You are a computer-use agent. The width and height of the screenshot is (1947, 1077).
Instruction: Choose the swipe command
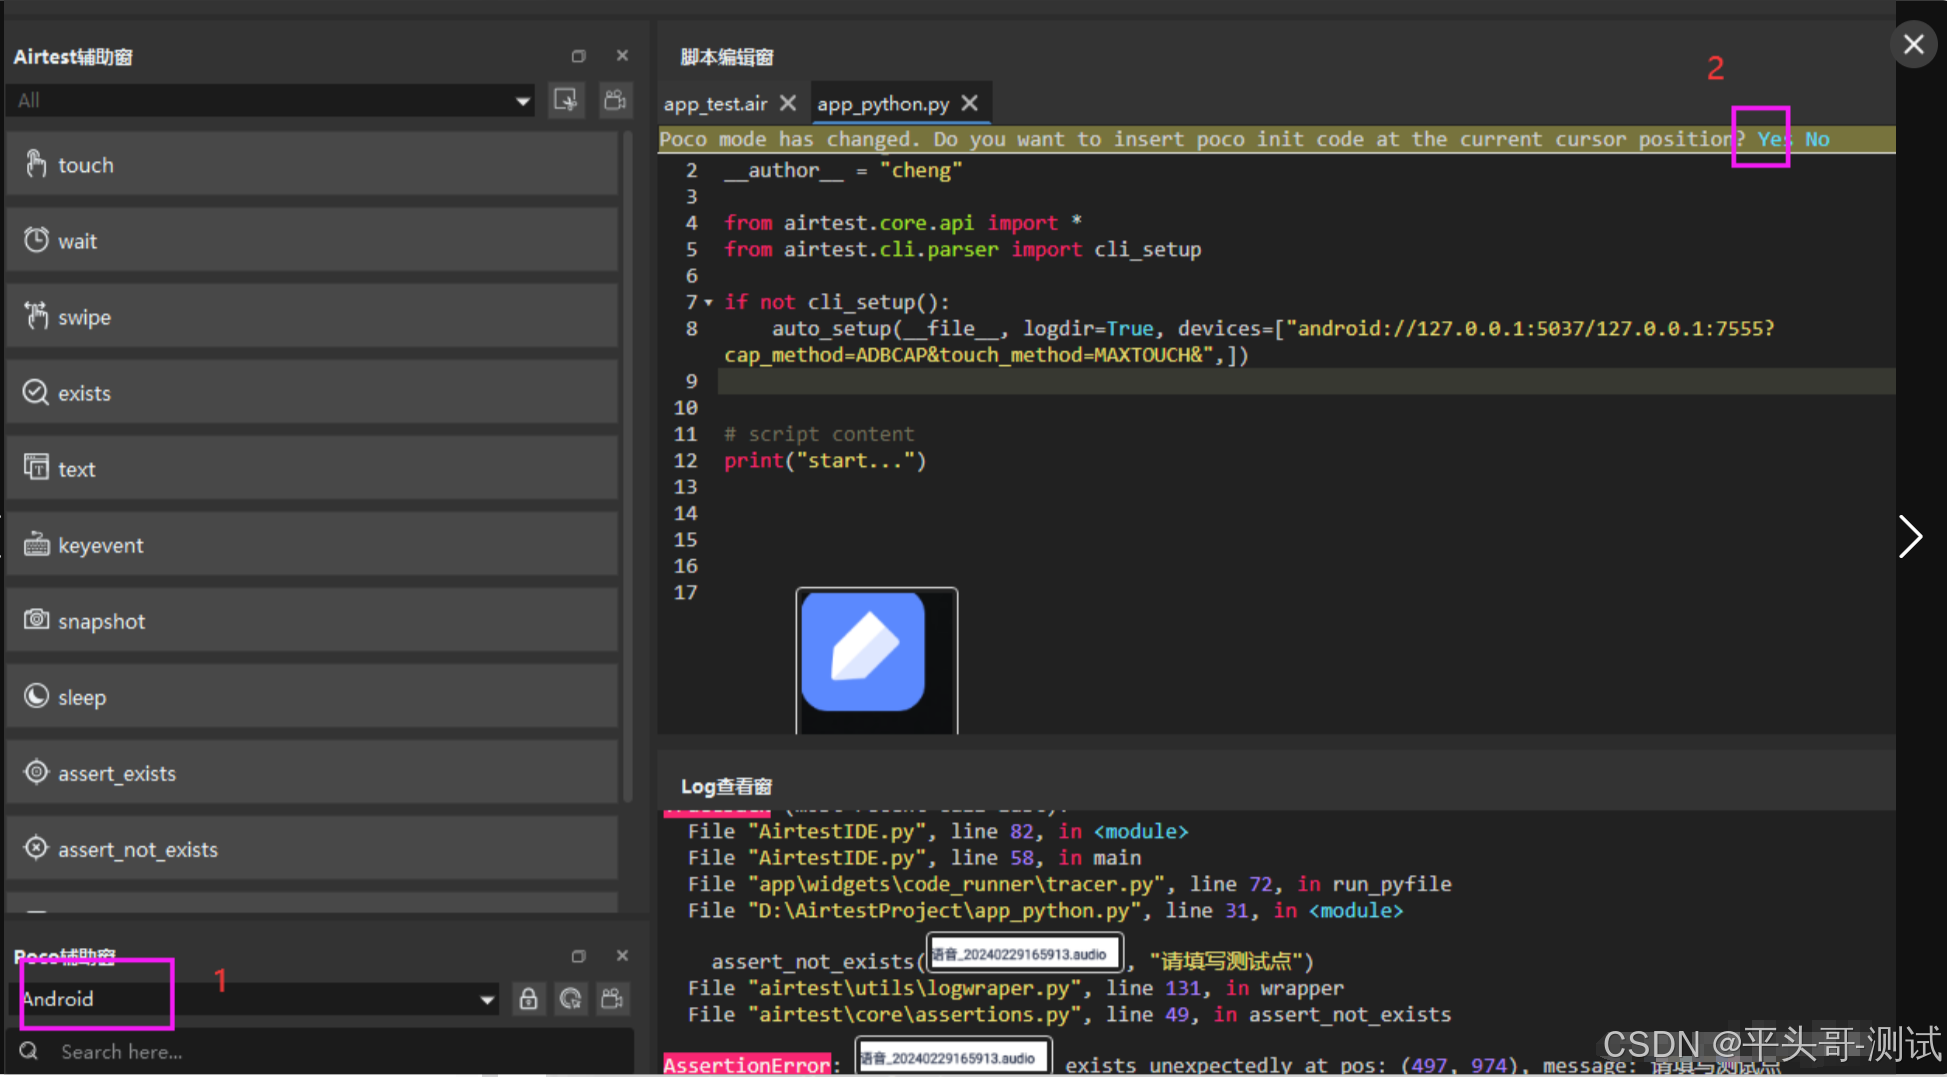312,317
